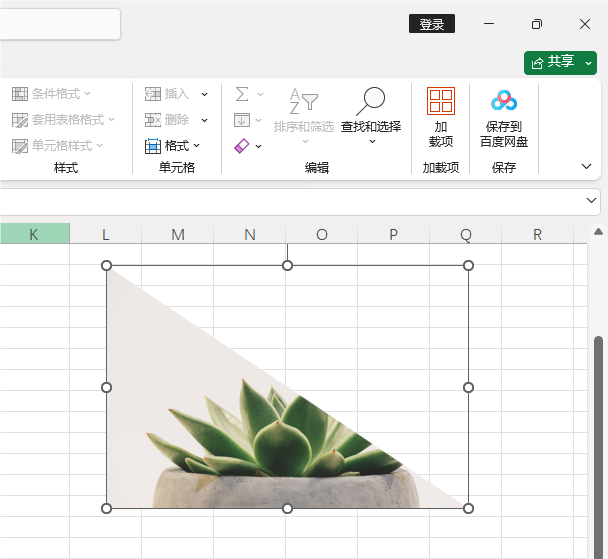Click the picture's bottom-middle resize handle
The image size is (608, 559).
tap(287, 509)
